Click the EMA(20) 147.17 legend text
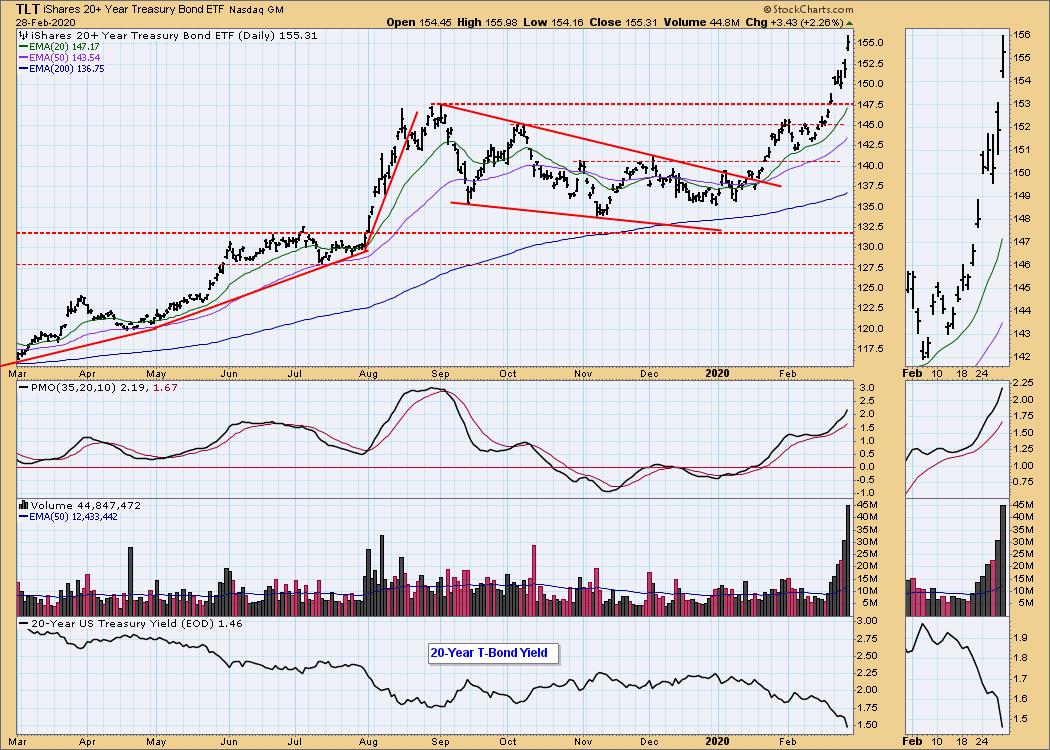 pos(64,47)
